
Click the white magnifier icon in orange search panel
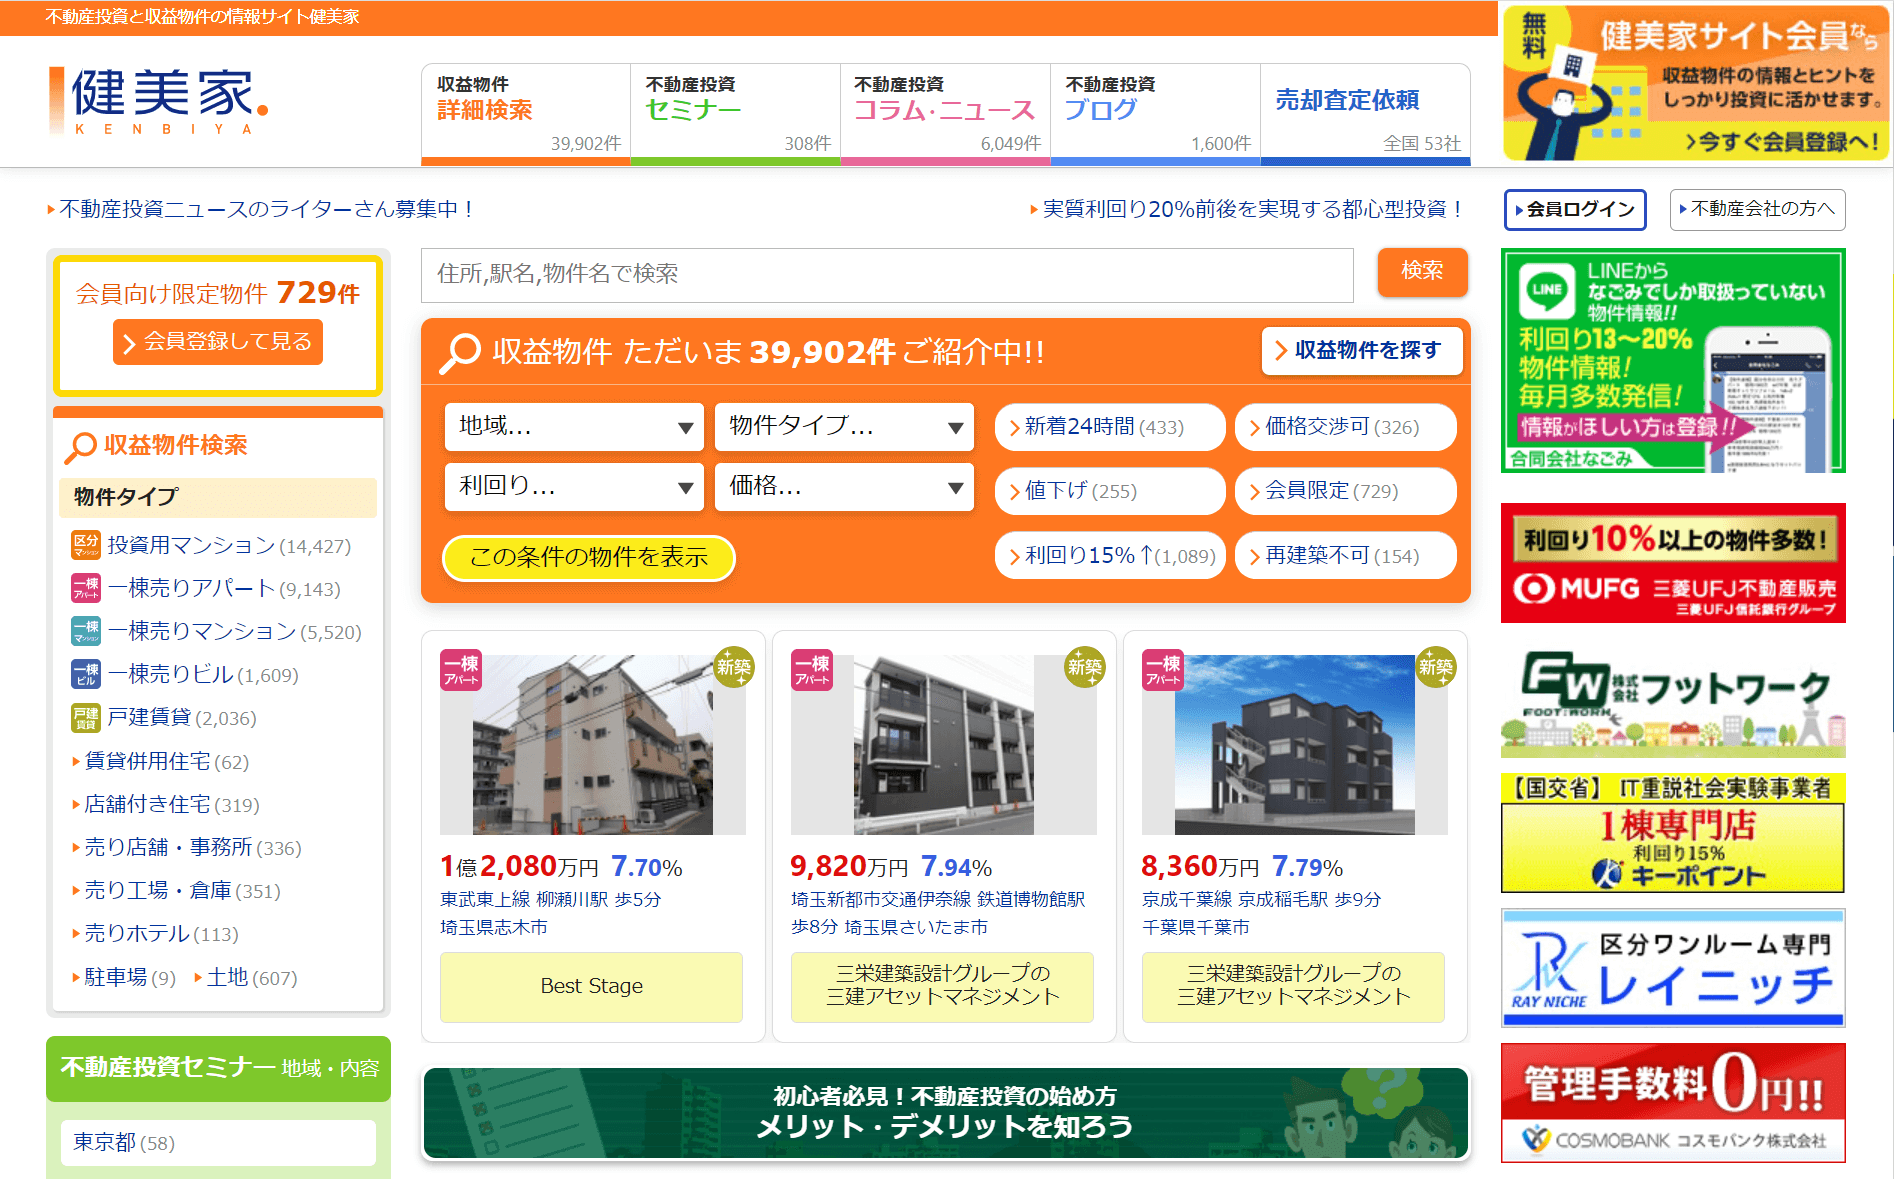click(x=460, y=353)
